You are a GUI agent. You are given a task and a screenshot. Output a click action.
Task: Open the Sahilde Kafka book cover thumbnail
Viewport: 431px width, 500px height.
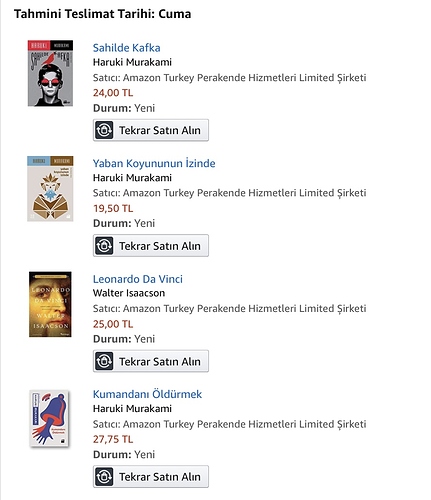point(50,73)
